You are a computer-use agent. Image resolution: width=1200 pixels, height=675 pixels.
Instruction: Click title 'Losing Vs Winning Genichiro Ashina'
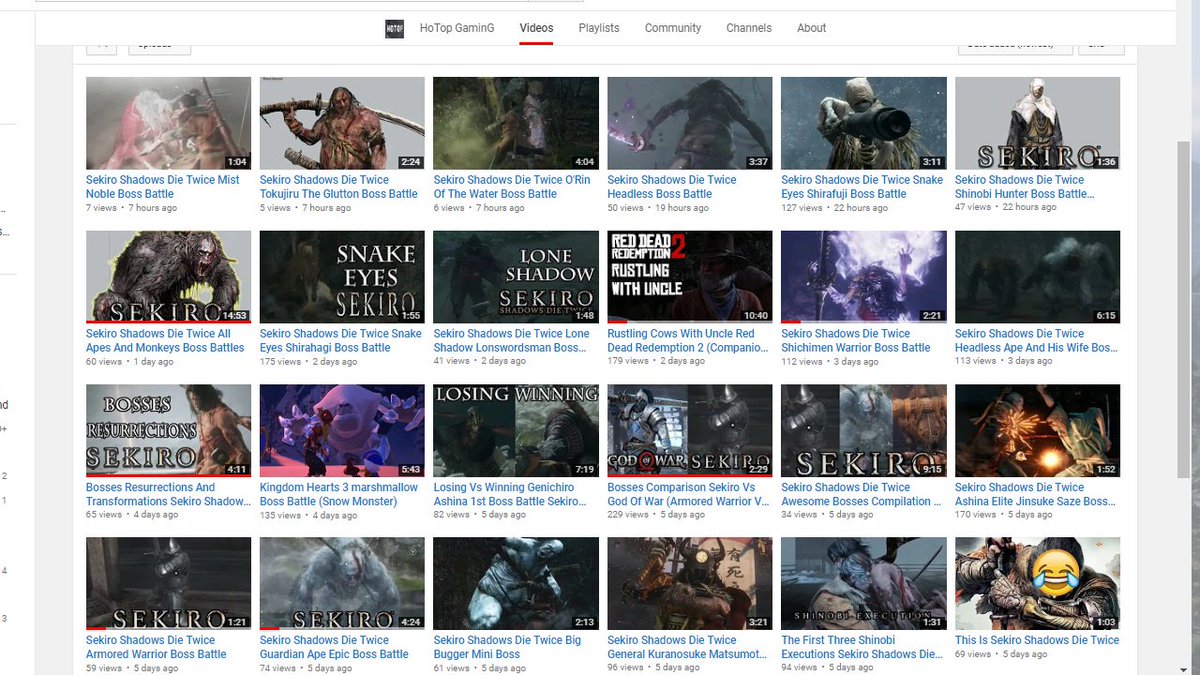tap(510, 494)
